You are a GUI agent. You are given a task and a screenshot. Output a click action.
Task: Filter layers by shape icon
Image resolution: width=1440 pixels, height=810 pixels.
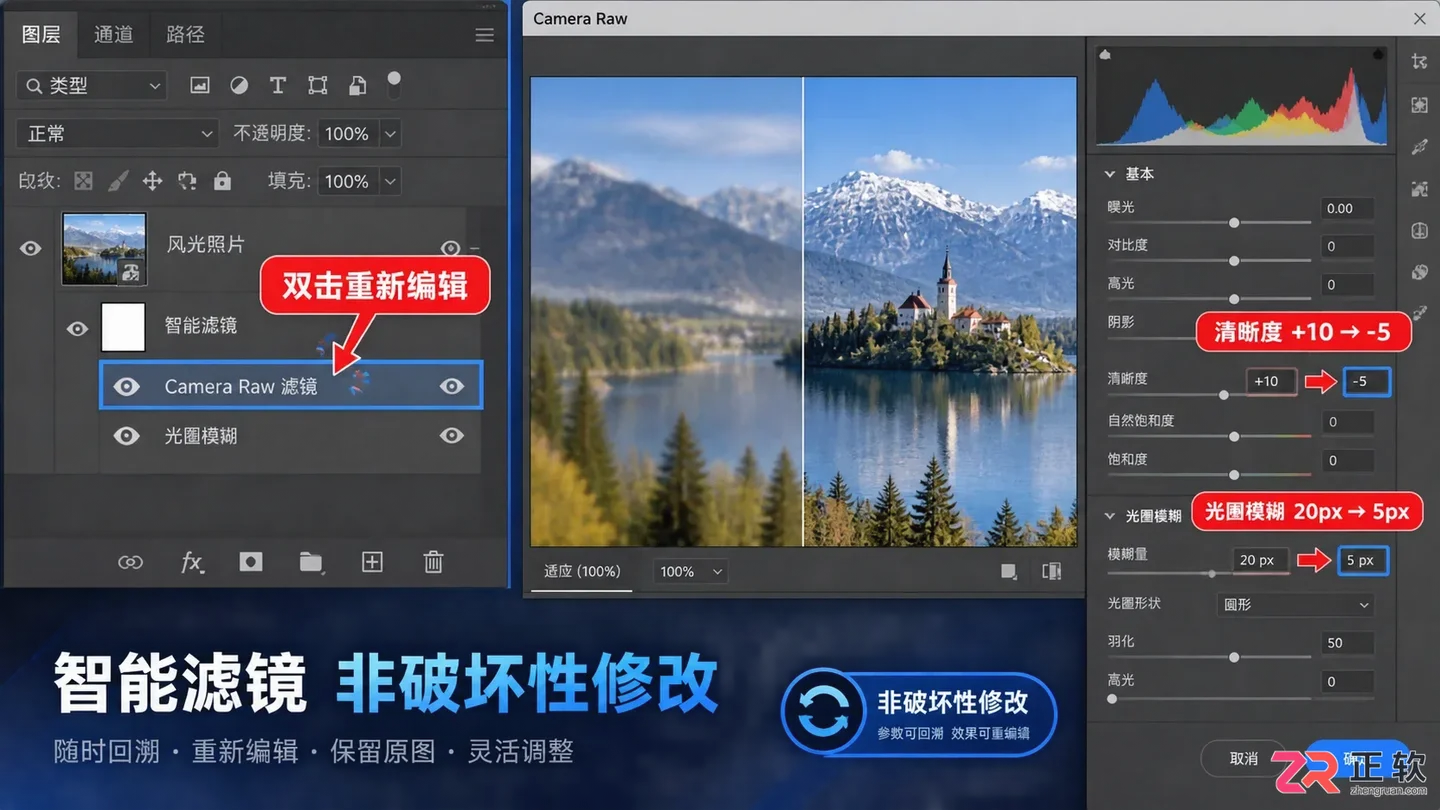tap(318, 86)
